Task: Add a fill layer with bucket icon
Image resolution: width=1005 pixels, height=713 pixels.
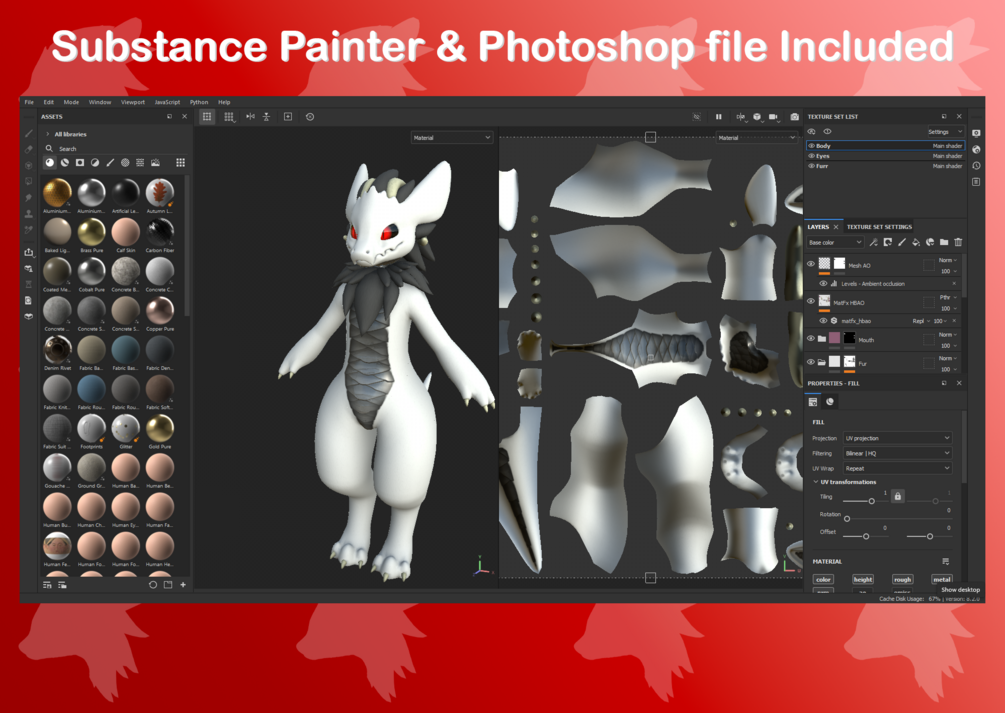Action: tap(916, 242)
